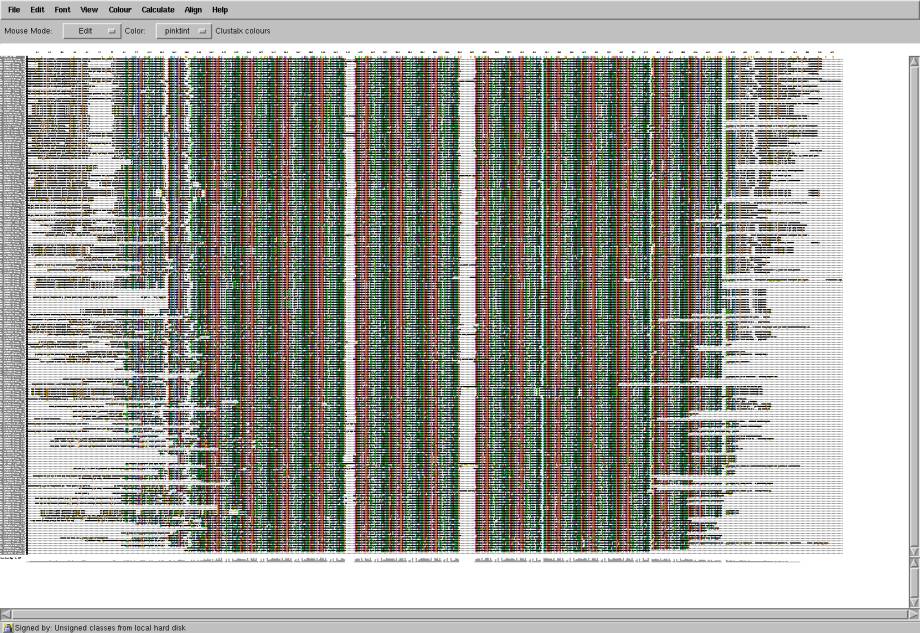Screen dimensions: 920x633
Task: Open the Edit menu
Action: coord(37,10)
